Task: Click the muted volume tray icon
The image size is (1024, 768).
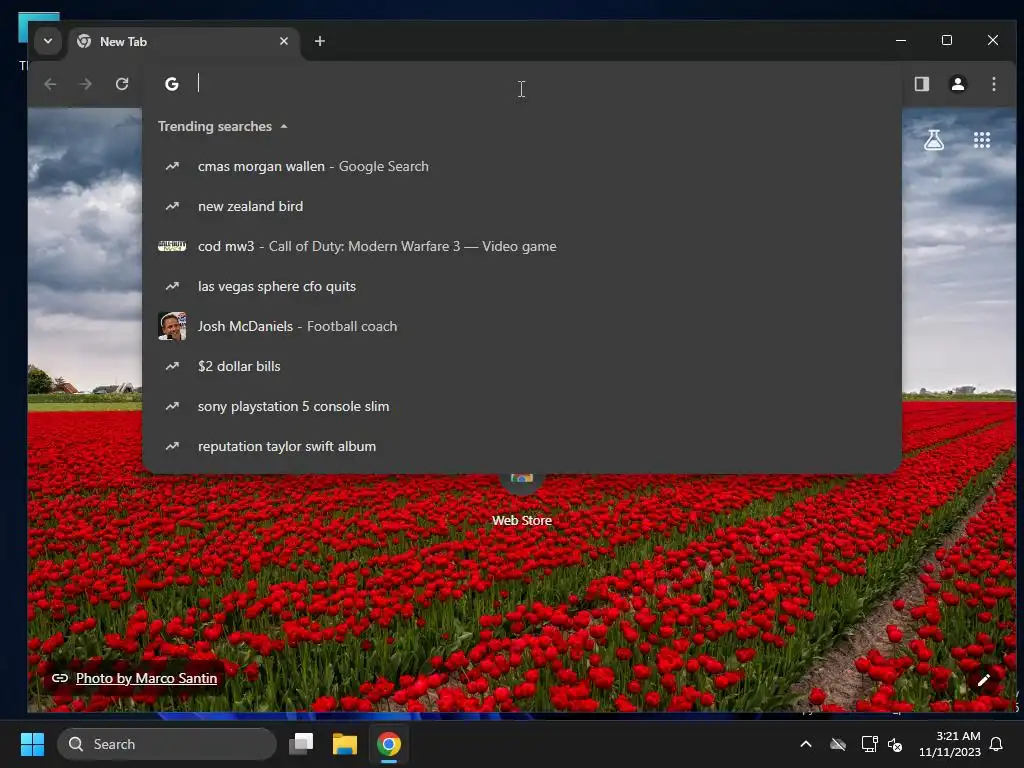Action: pos(895,744)
